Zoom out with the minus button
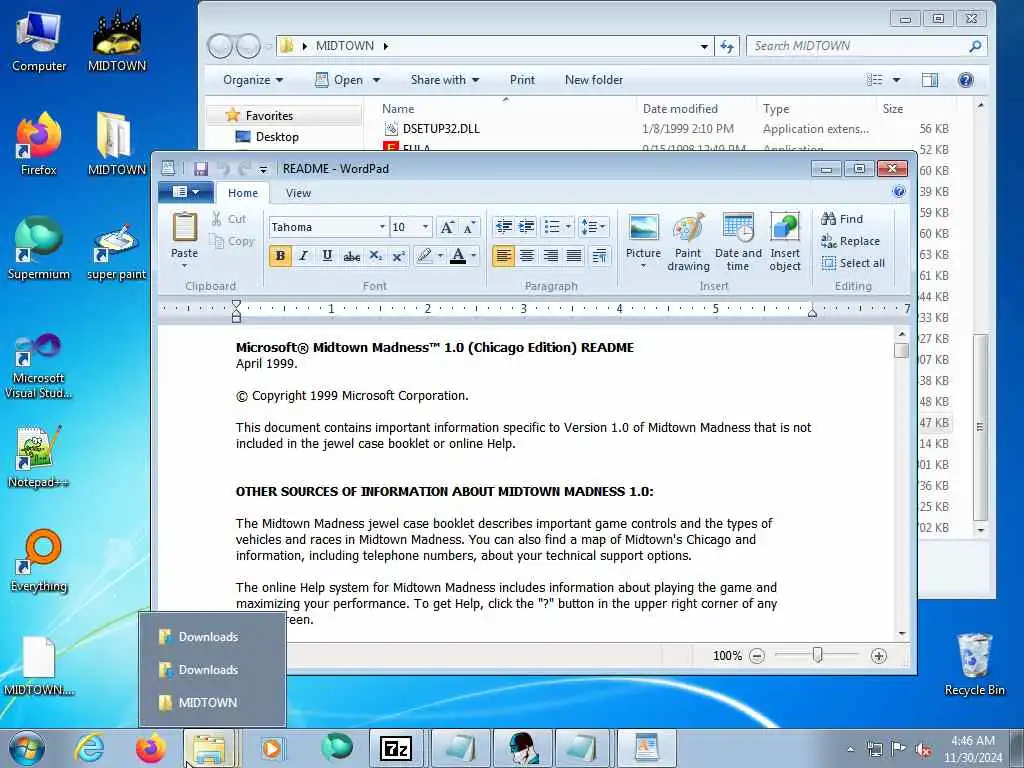The image size is (1024, 768). 757,656
